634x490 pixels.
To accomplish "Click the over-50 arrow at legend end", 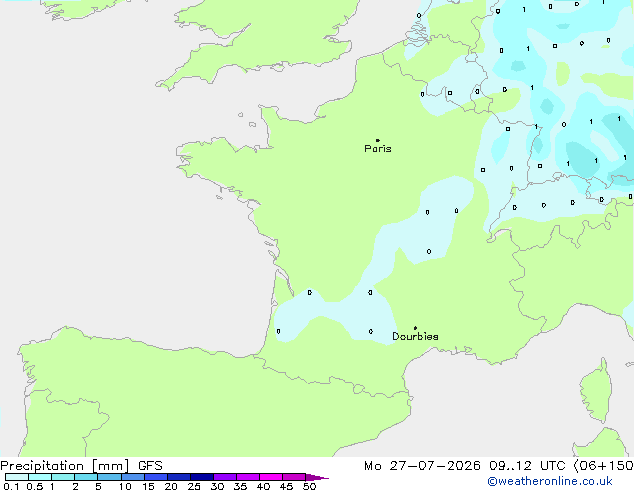I will [x=317, y=477].
